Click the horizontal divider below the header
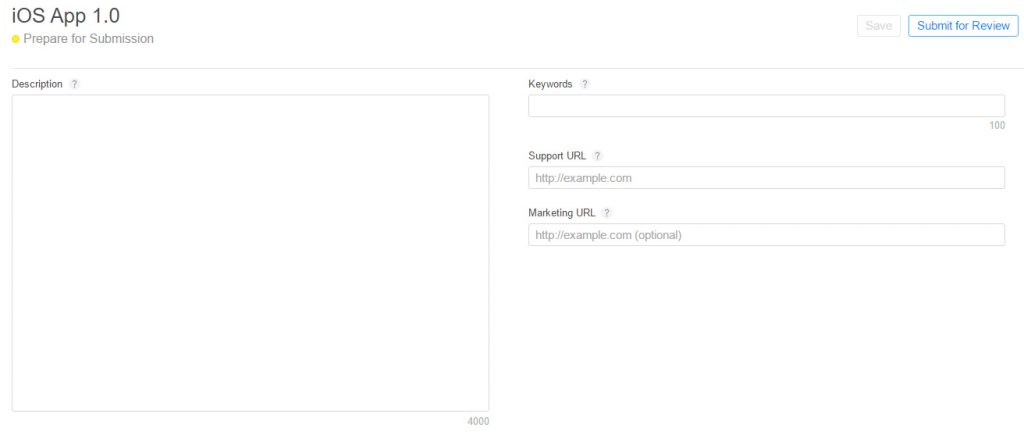The width and height of the screenshot is (1024, 446). click(512, 68)
